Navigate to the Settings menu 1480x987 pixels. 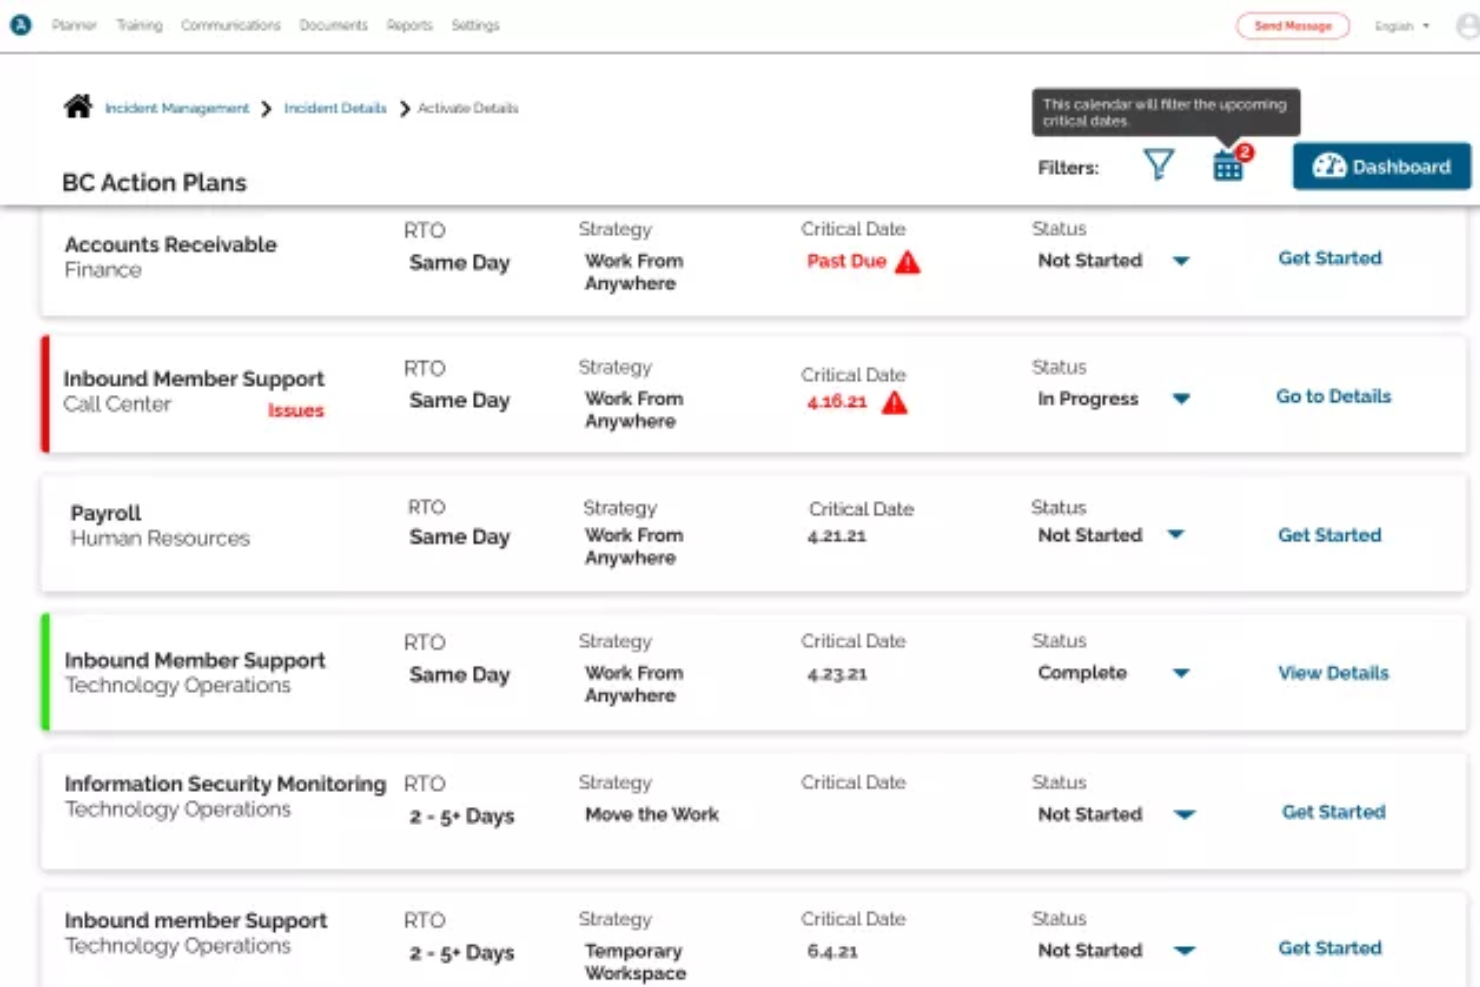[475, 25]
